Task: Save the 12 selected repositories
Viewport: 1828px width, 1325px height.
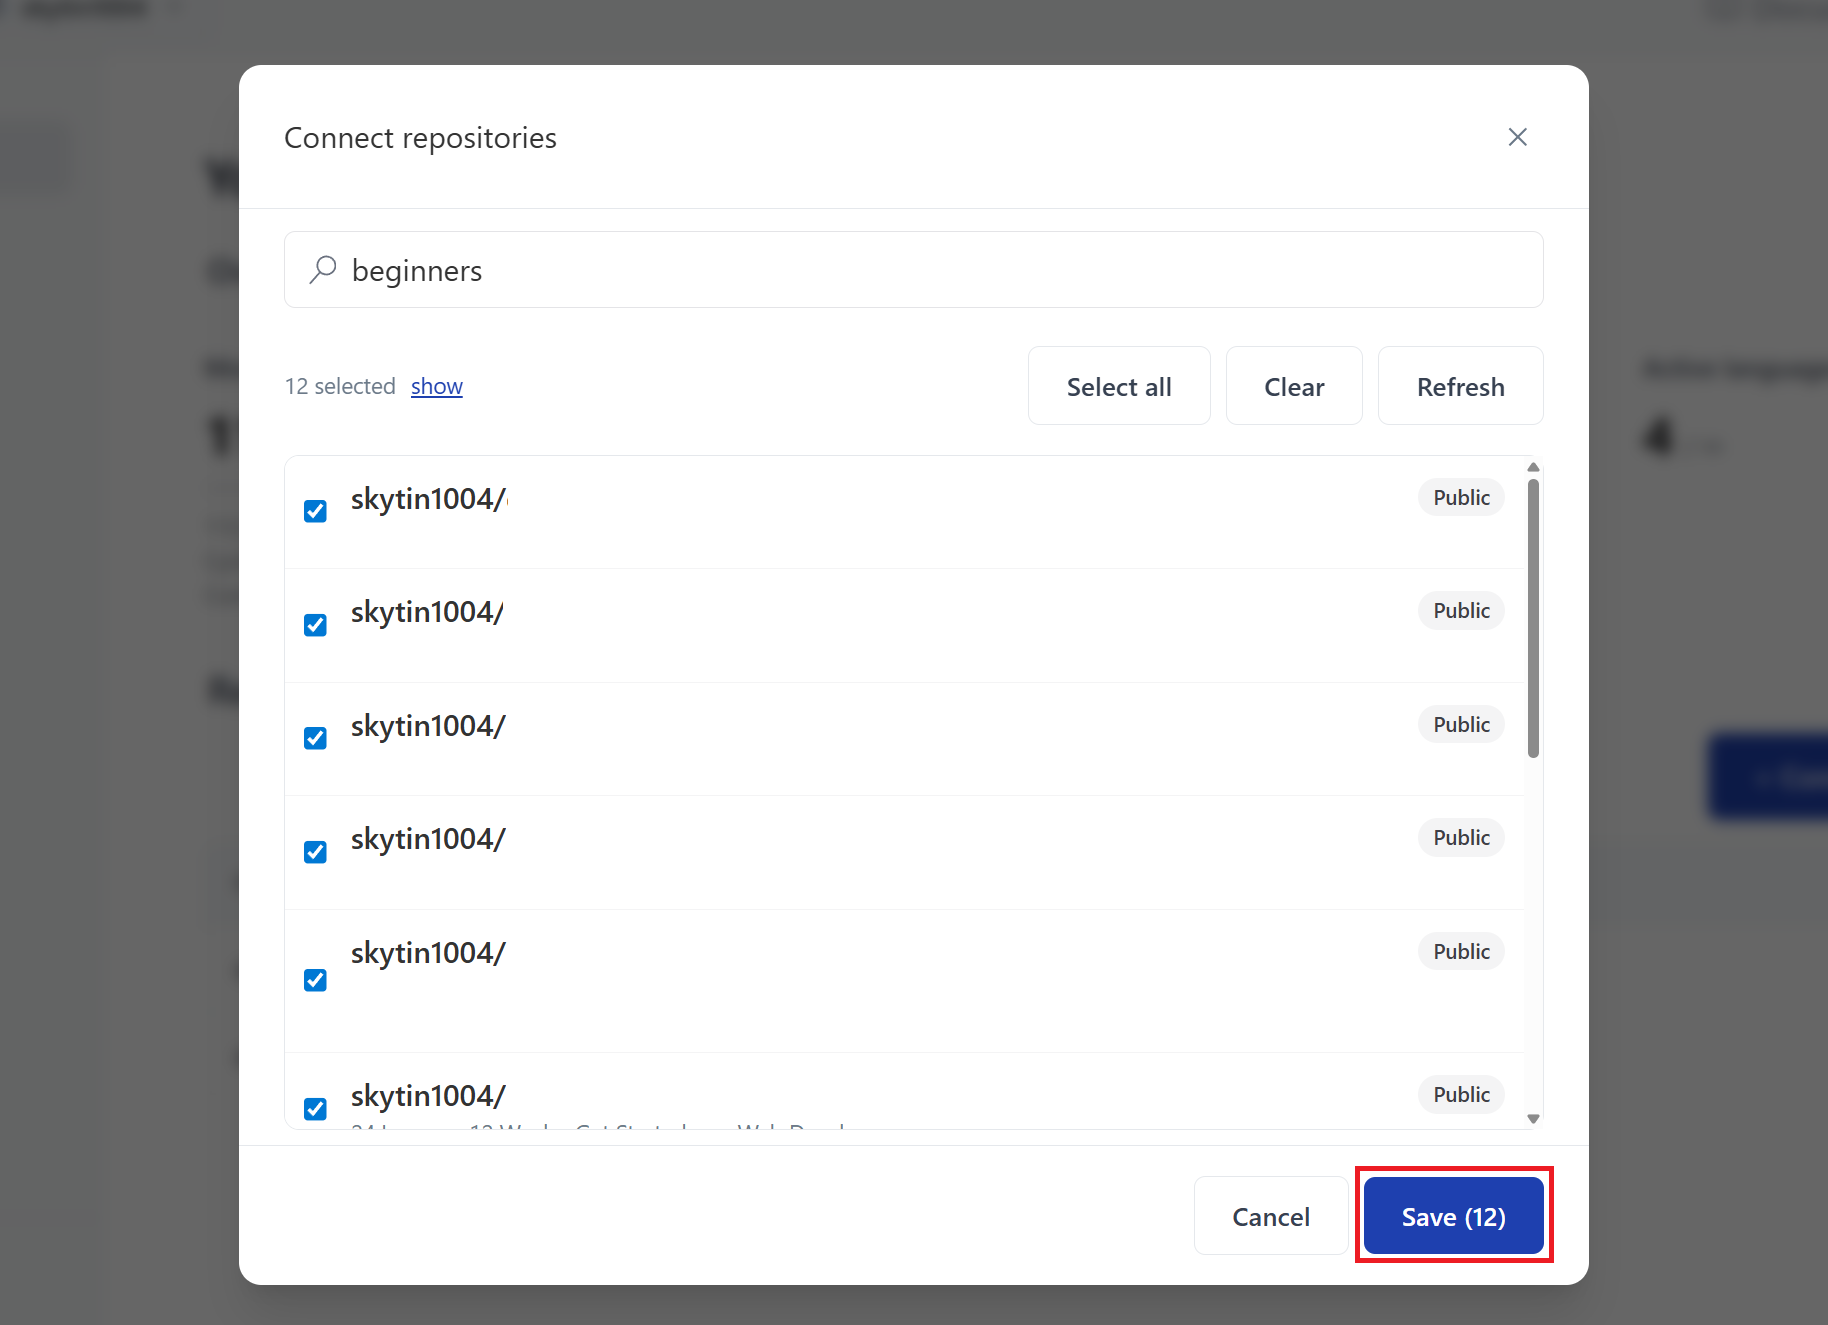Action: (1452, 1216)
